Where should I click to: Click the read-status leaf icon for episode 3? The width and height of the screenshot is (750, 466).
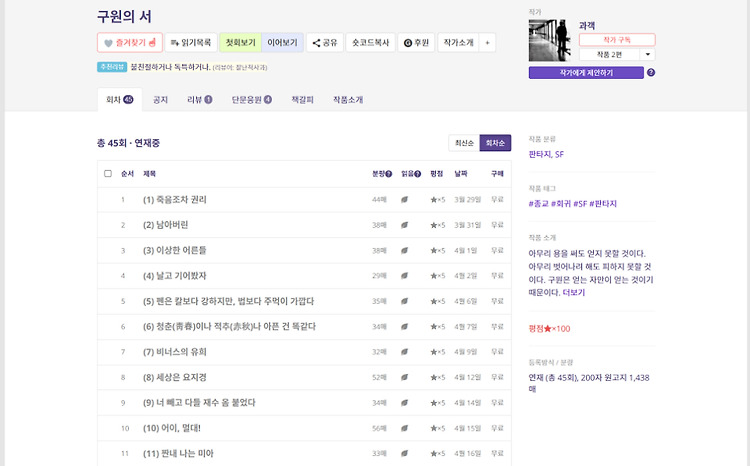[405, 250]
